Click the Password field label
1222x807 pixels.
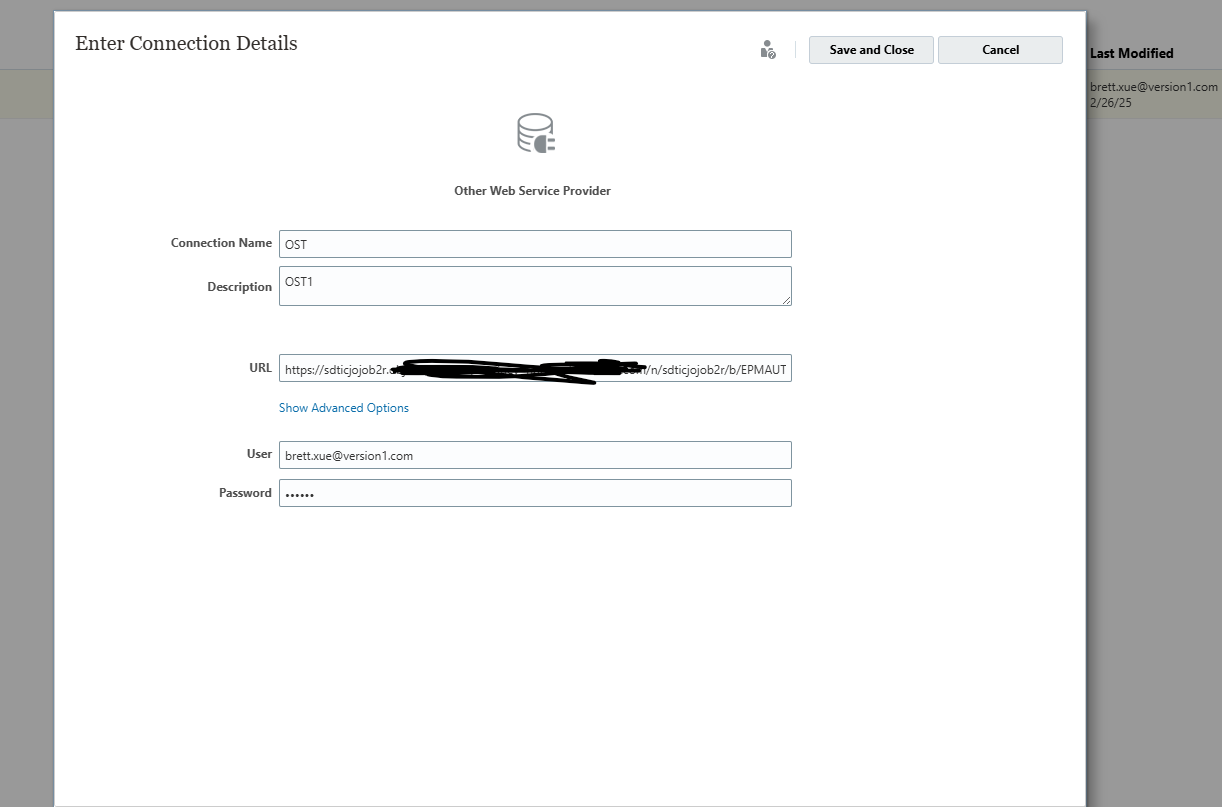point(245,492)
